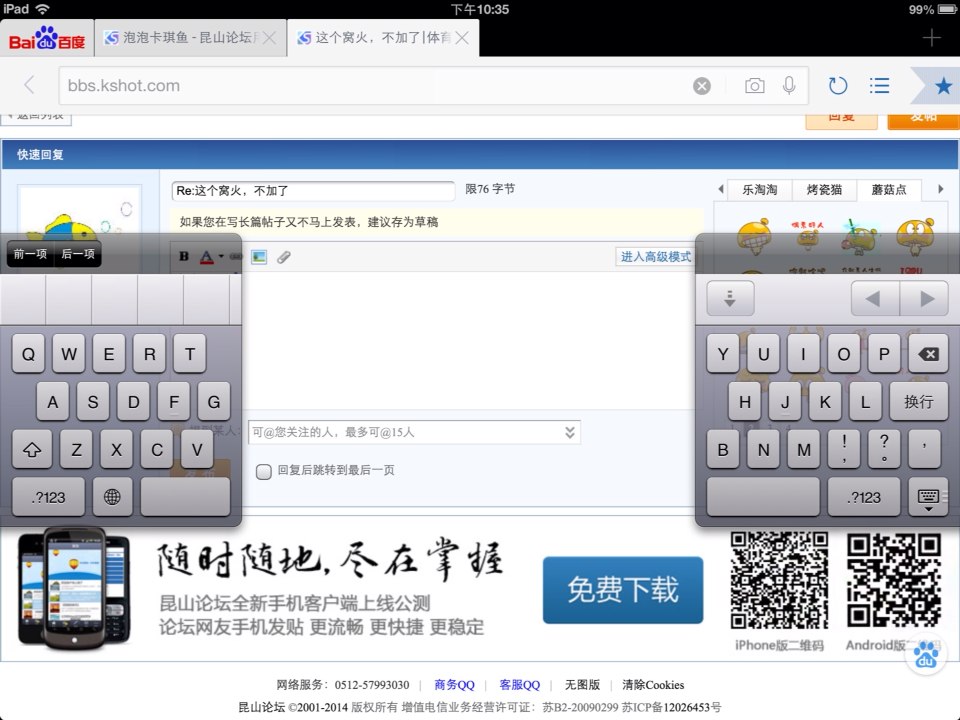The width and height of the screenshot is (960, 720).
Task: Select the first mushroom emoticon
Action: pos(754,237)
